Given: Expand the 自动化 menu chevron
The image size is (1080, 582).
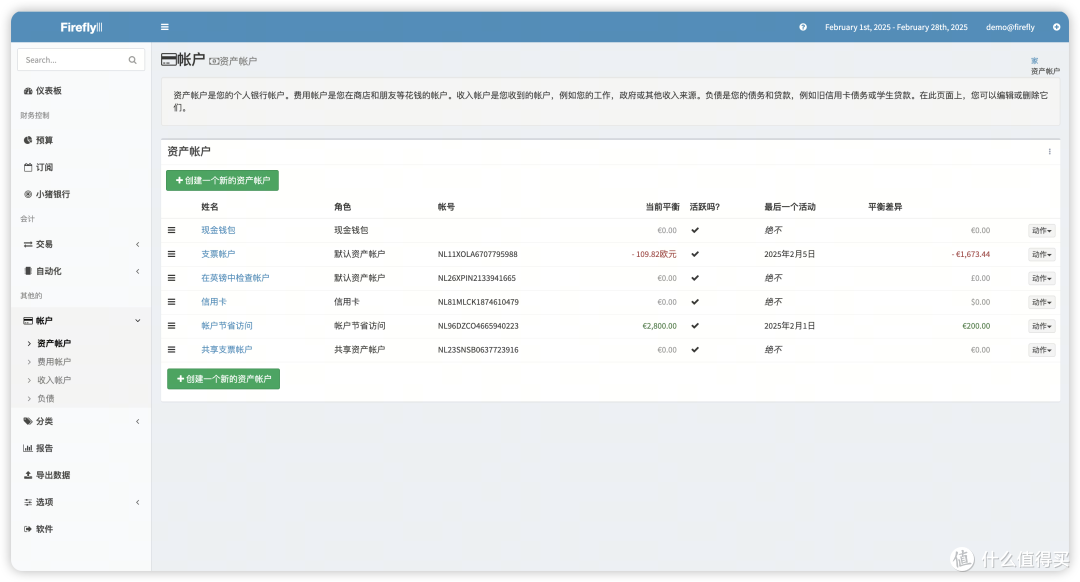Looking at the screenshot, I should 138,271.
